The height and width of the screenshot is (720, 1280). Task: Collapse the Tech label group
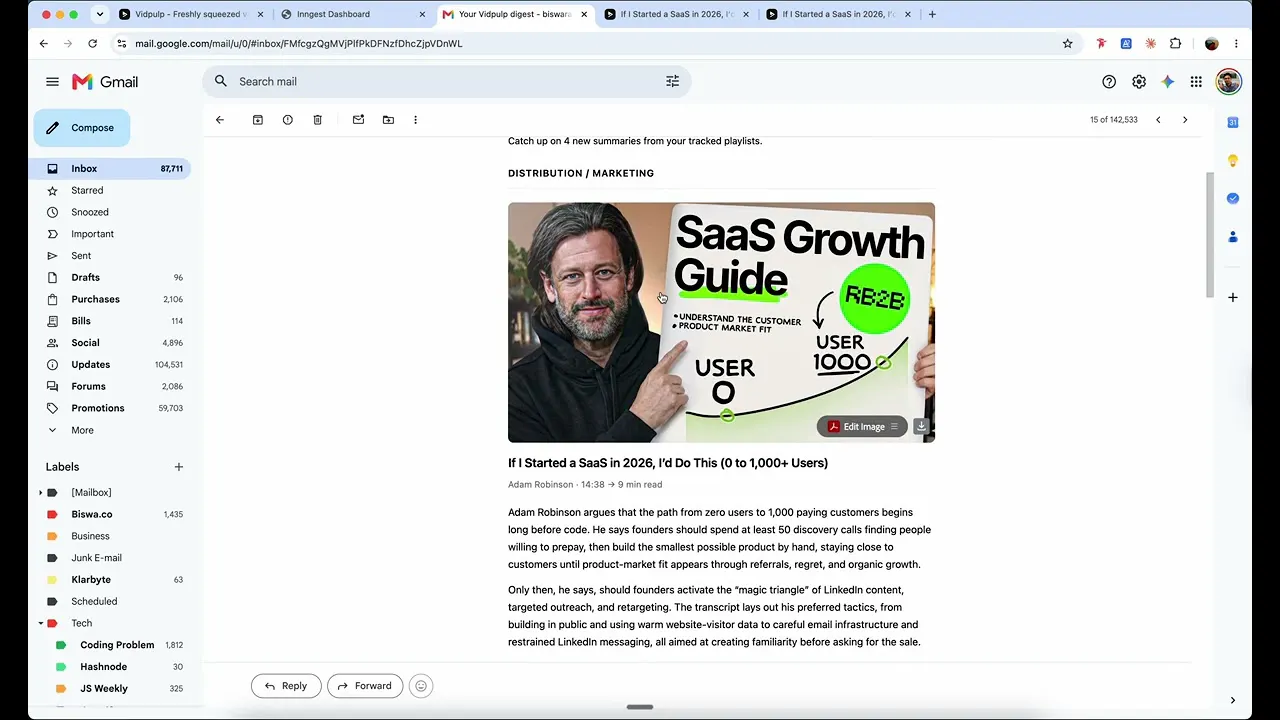[x=41, y=624]
